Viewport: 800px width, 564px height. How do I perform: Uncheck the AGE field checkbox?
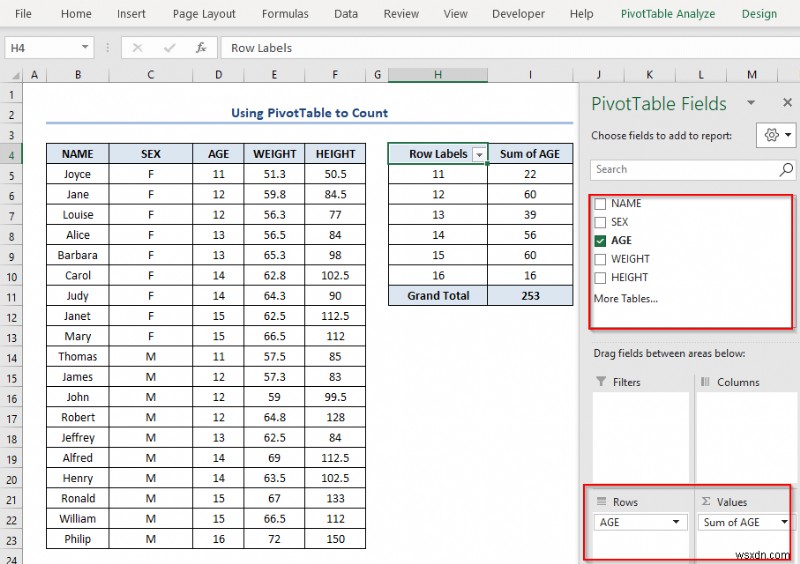tap(600, 240)
